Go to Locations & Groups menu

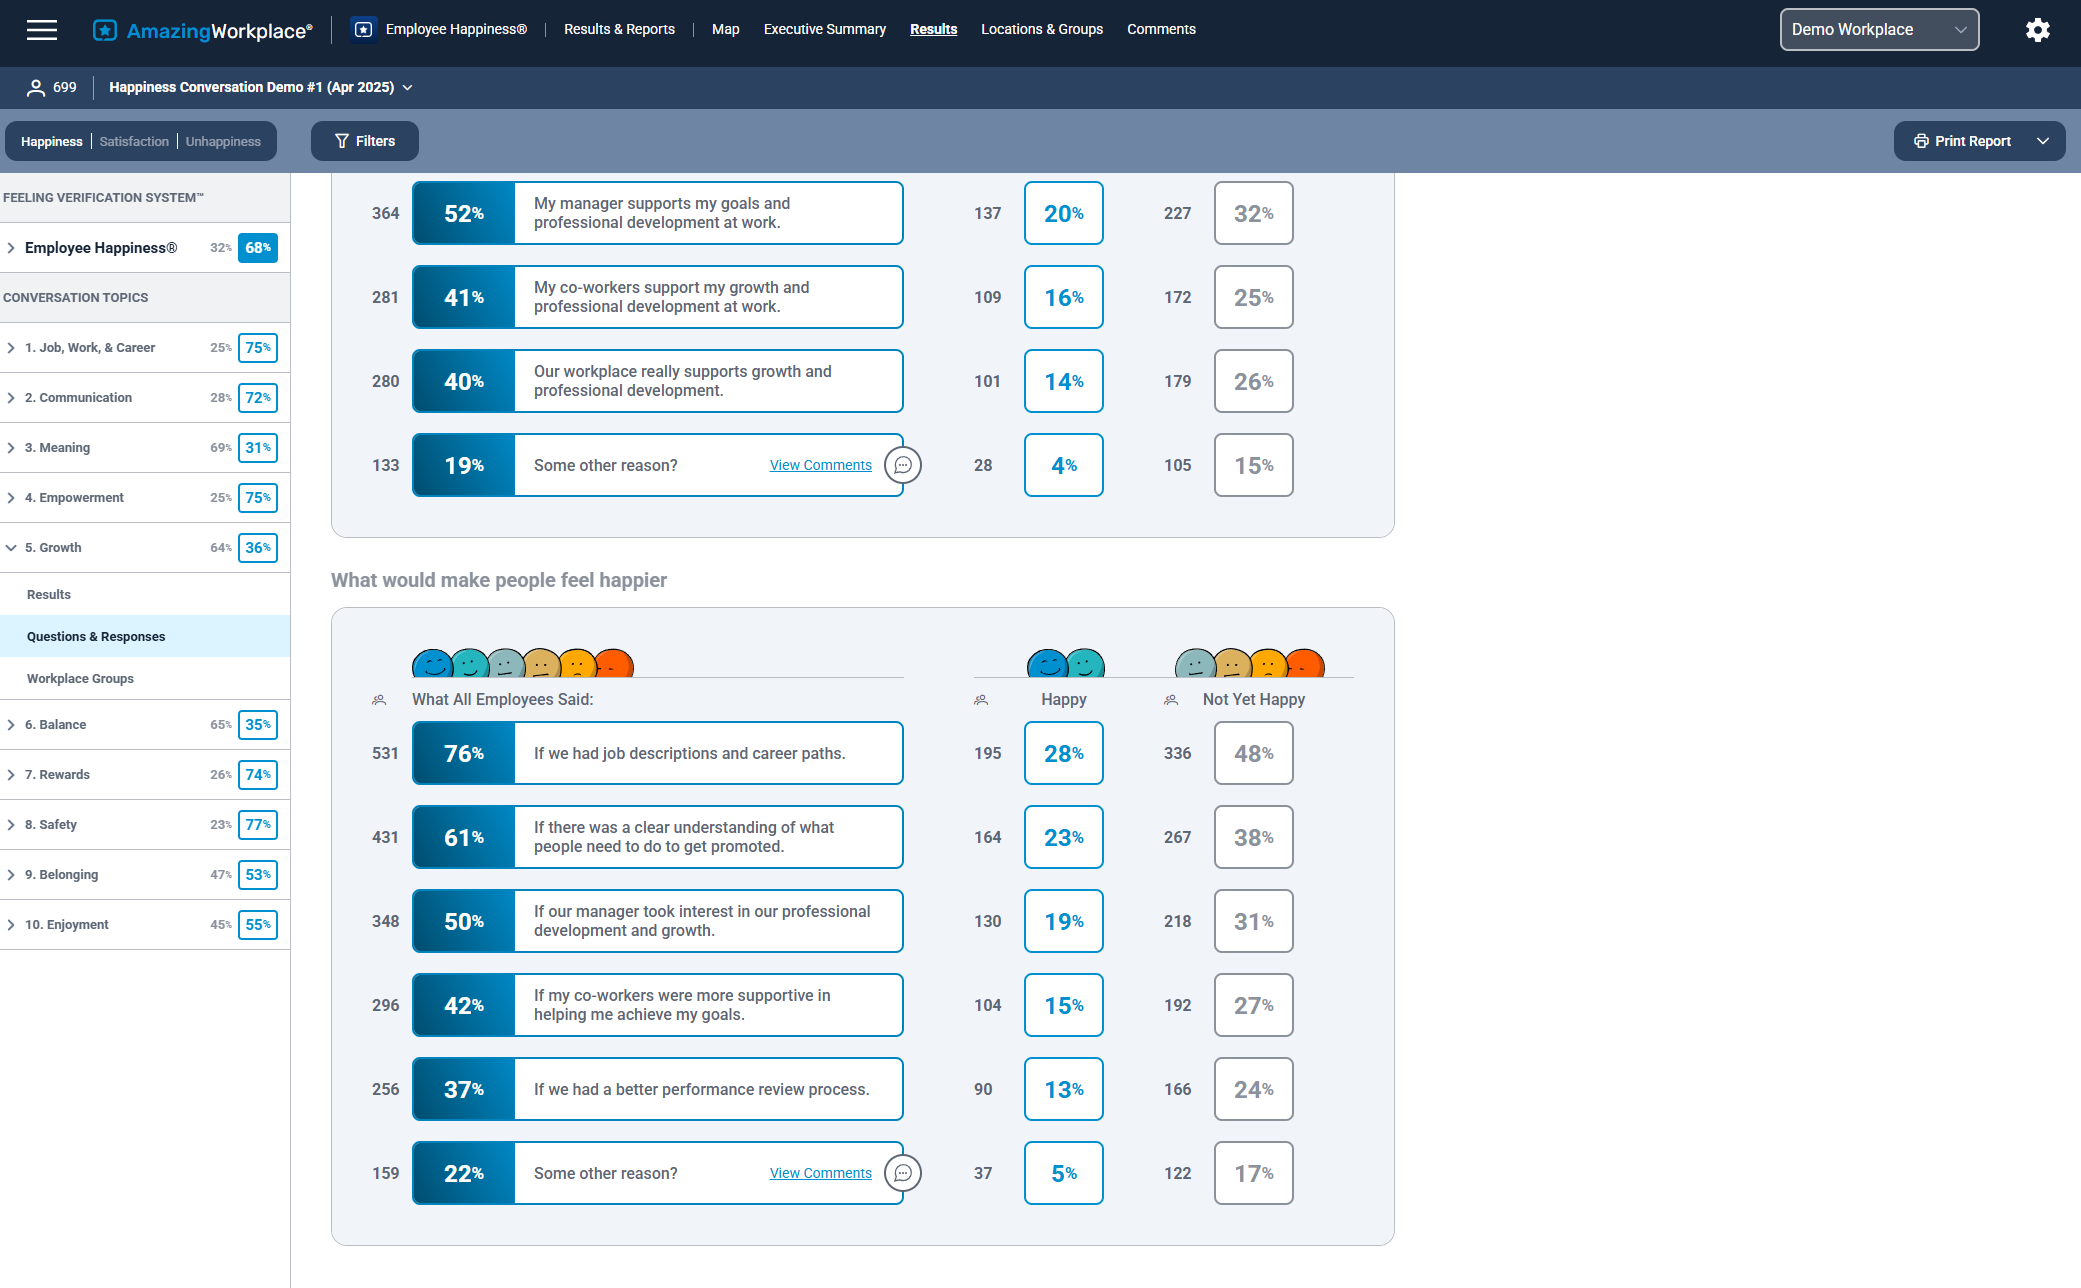[x=1041, y=30]
